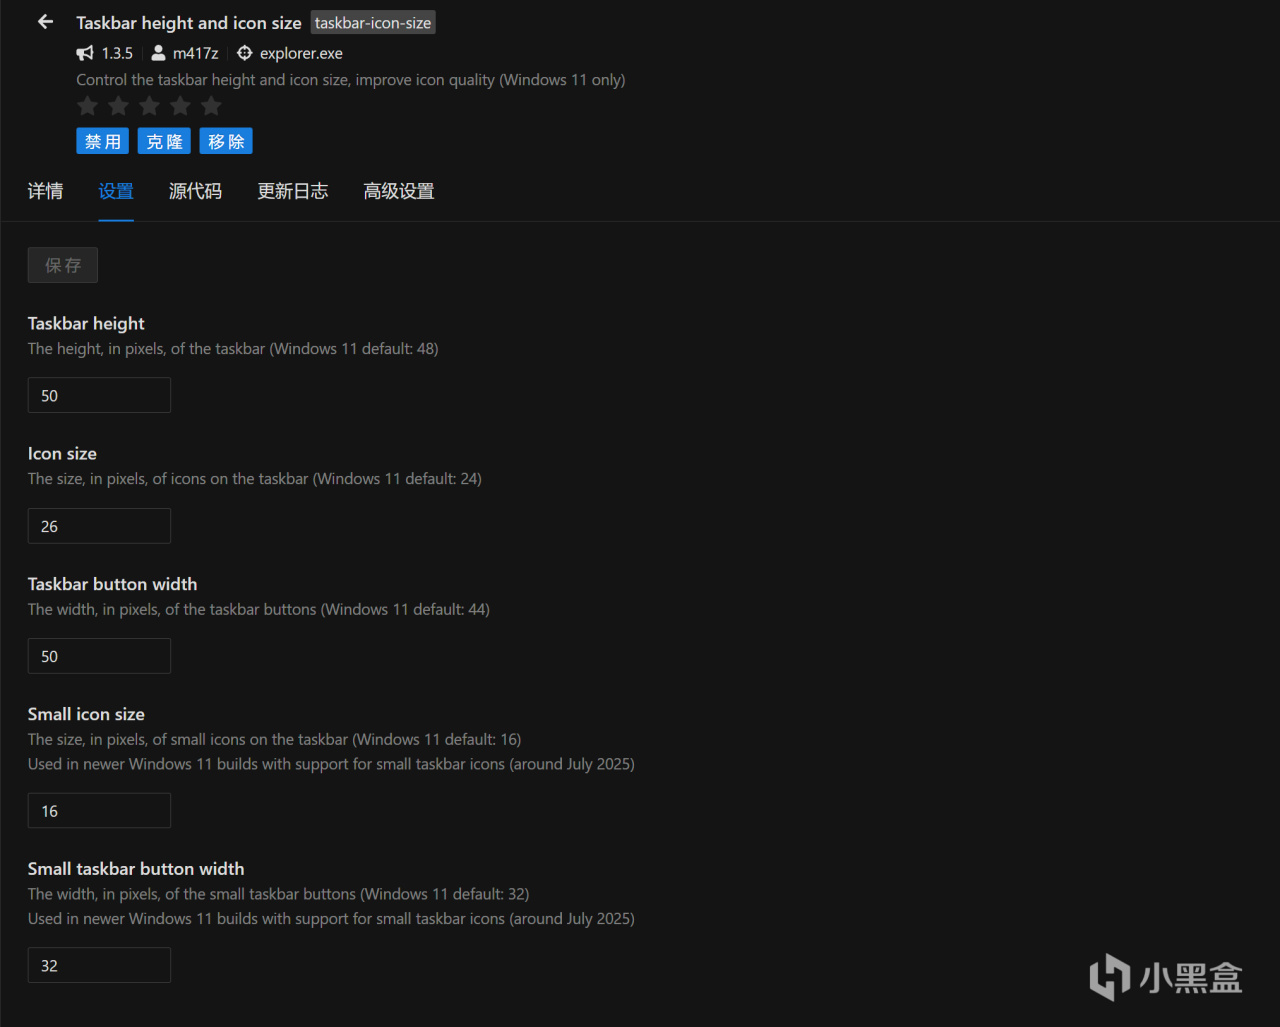Click the Small icon size input field
The height and width of the screenshot is (1027, 1280).
click(99, 811)
